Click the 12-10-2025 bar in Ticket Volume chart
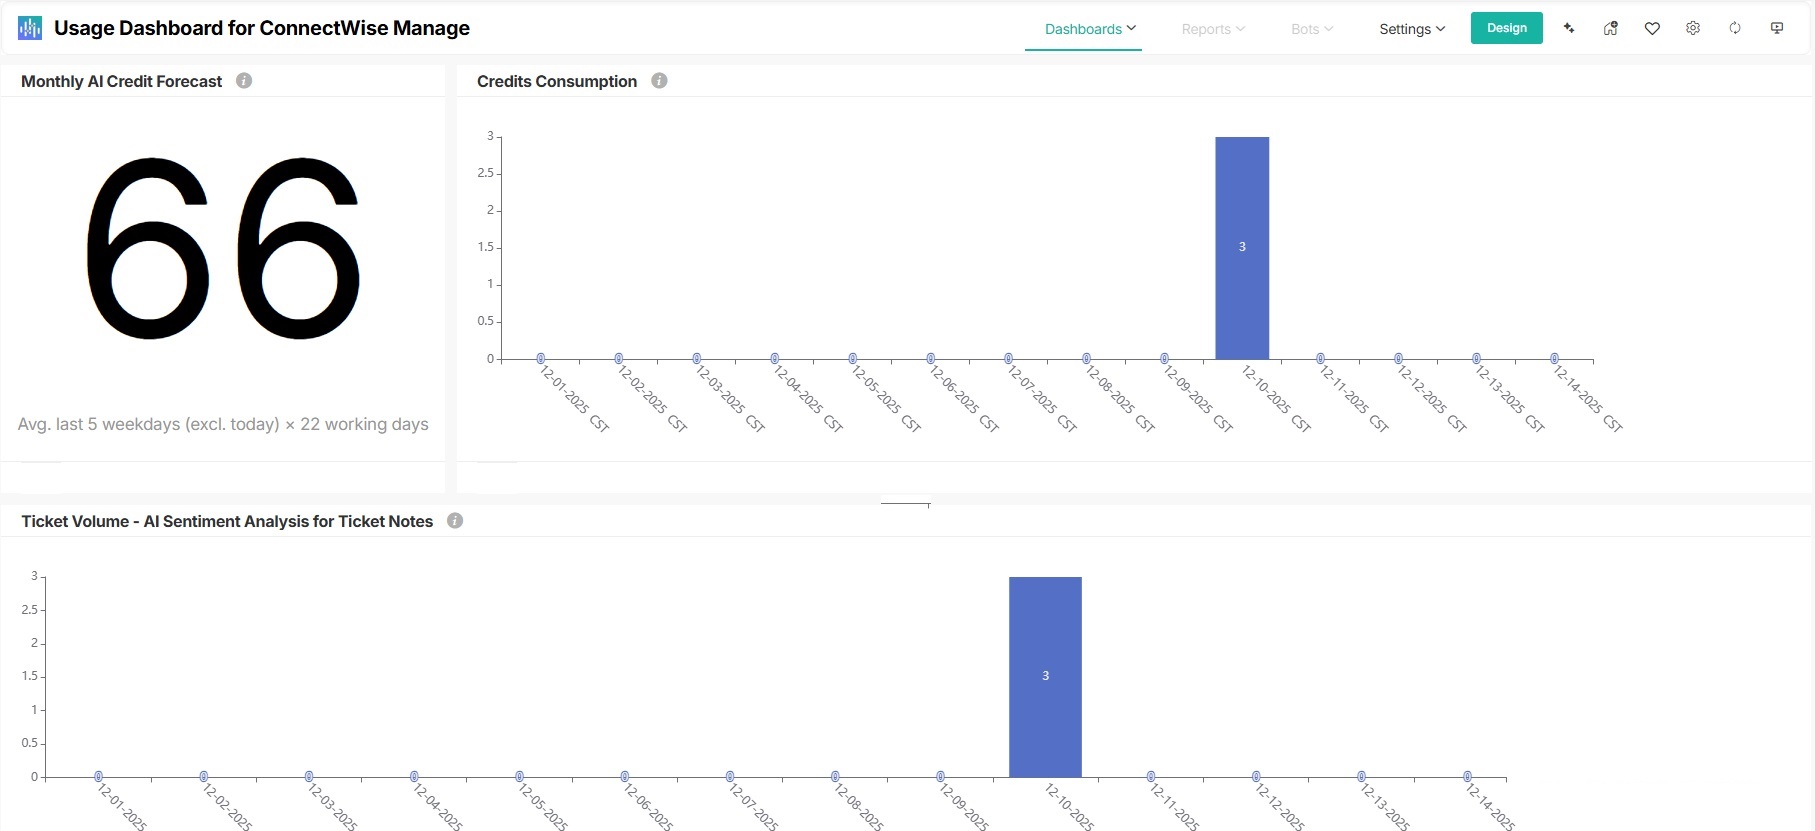This screenshot has height=831, width=1815. click(1045, 677)
